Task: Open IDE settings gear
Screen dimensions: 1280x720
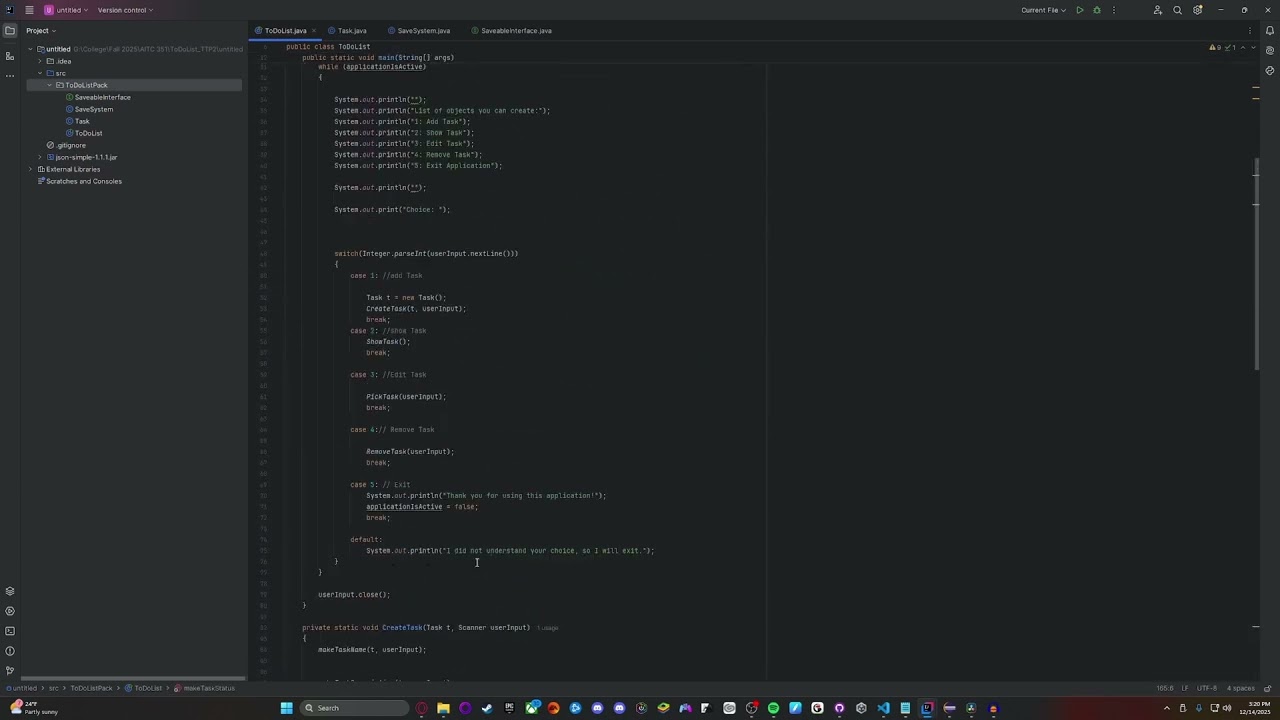Action: [1197, 10]
